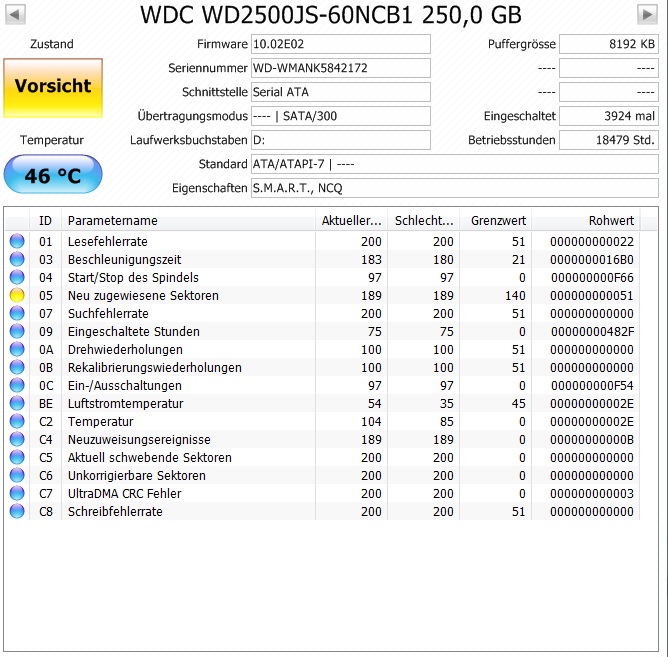Click raw value 0000000482F
This screenshot has height=657, width=668.
click(592, 331)
